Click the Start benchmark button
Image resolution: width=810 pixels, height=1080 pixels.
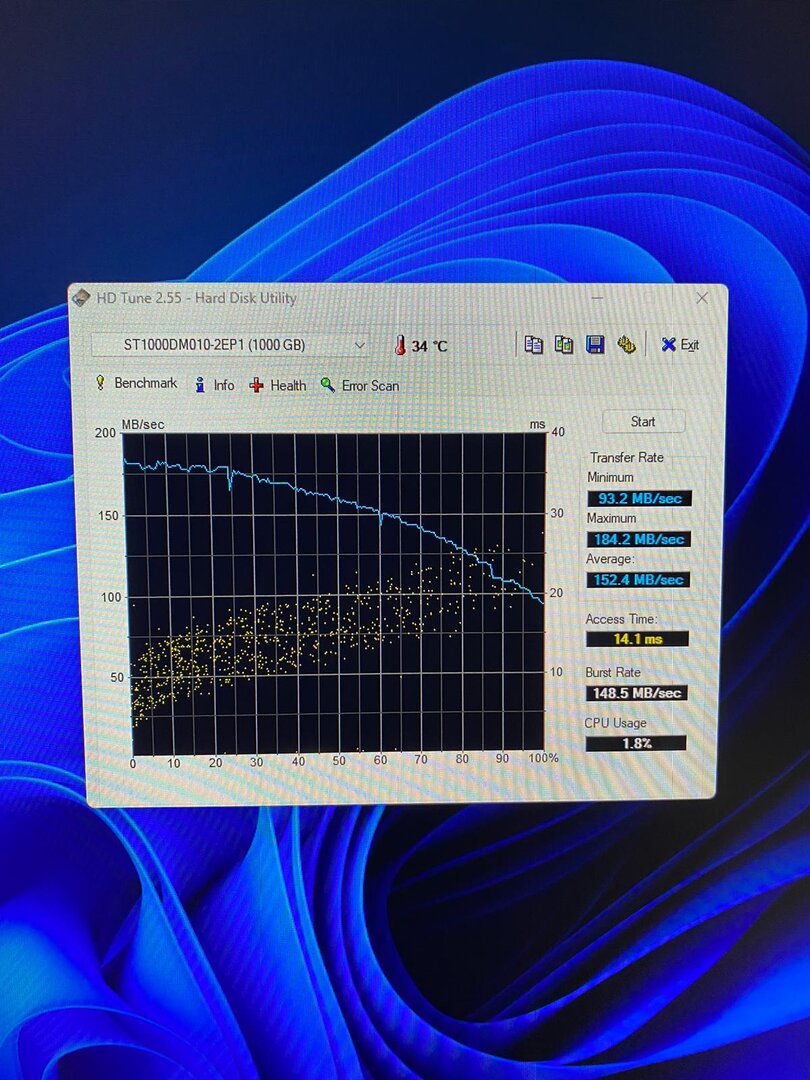(x=643, y=422)
